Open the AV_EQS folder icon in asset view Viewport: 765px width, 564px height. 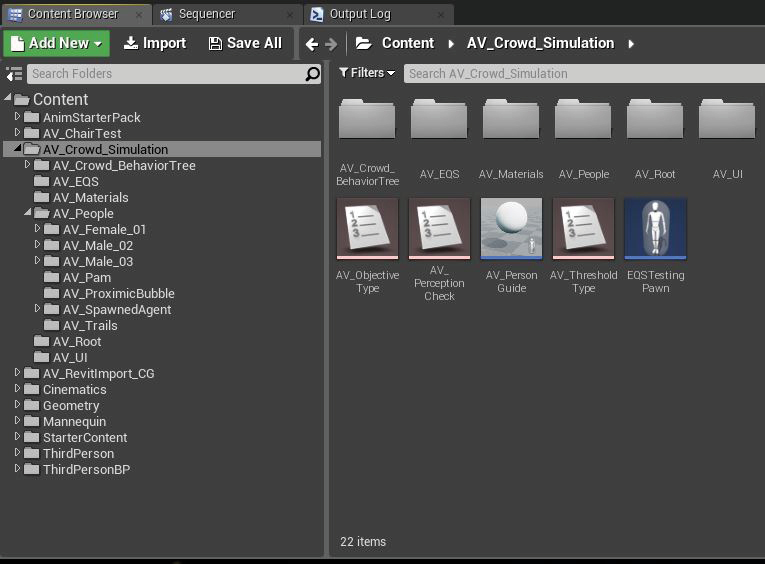[x=439, y=120]
